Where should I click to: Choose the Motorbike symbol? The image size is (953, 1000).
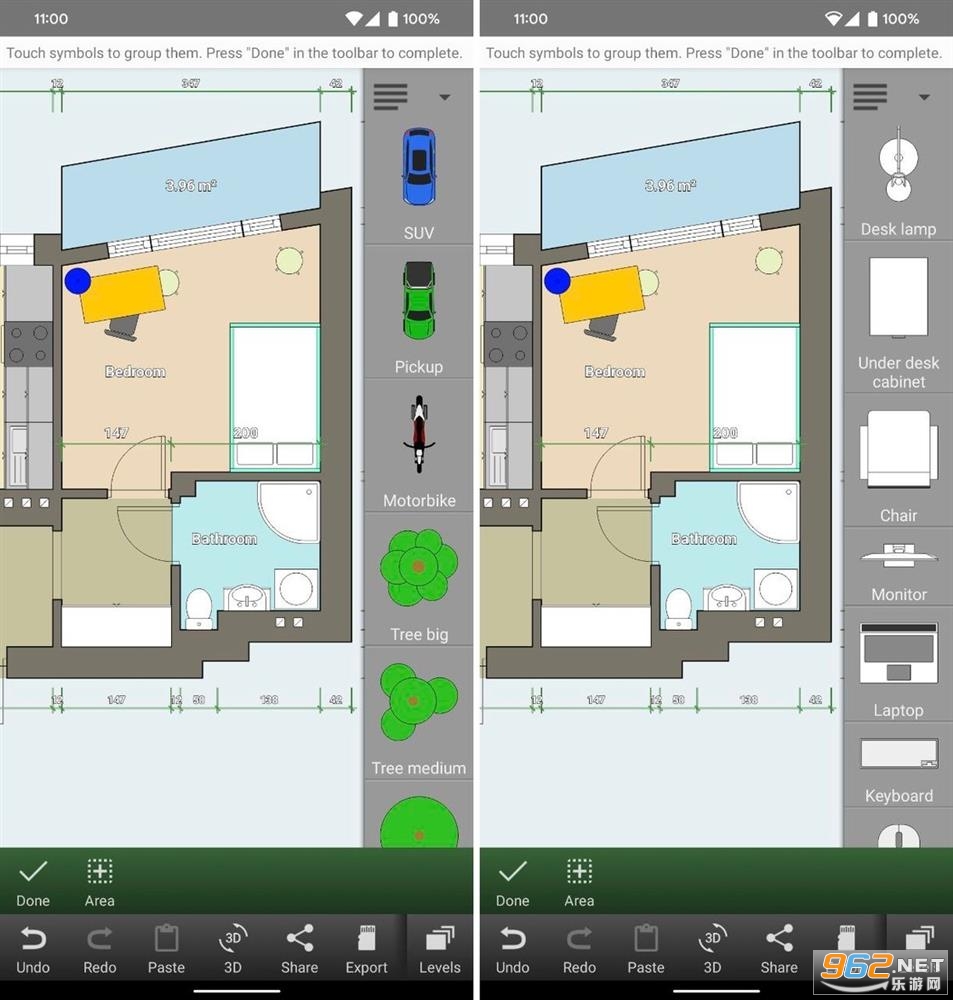(418, 434)
